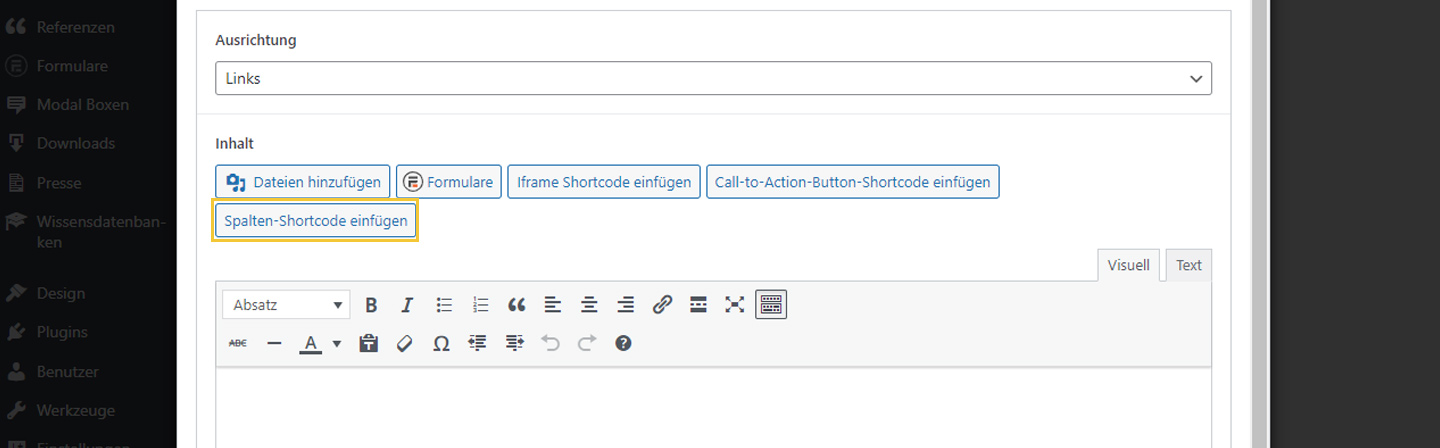1440x448 pixels.
Task: Switch to the Text editor tab
Action: (x=1188, y=265)
